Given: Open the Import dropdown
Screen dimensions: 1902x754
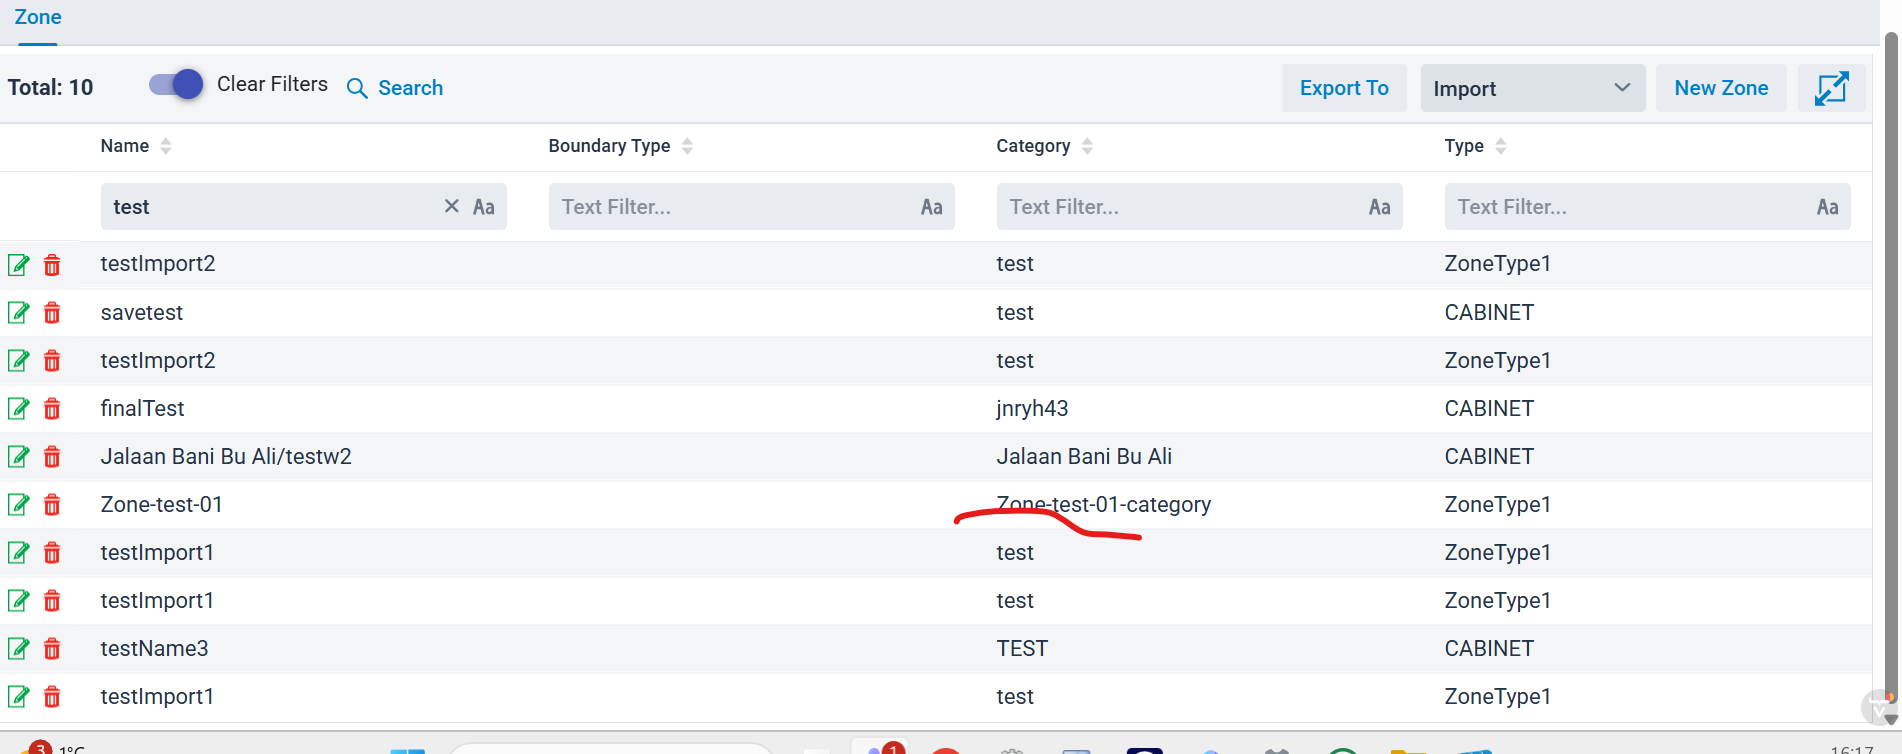Looking at the screenshot, I should [x=1532, y=88].
